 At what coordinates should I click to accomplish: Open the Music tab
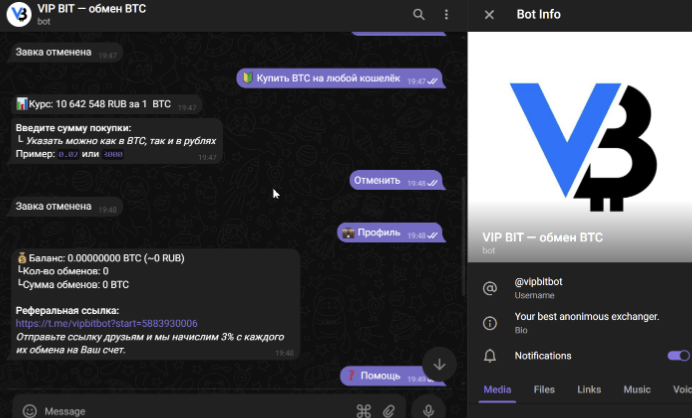coord(637,389)
